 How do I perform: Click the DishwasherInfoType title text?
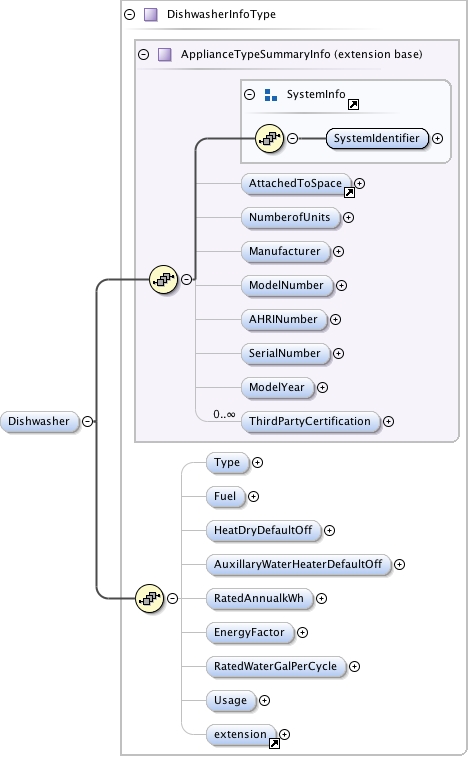(x=221, y=14)
